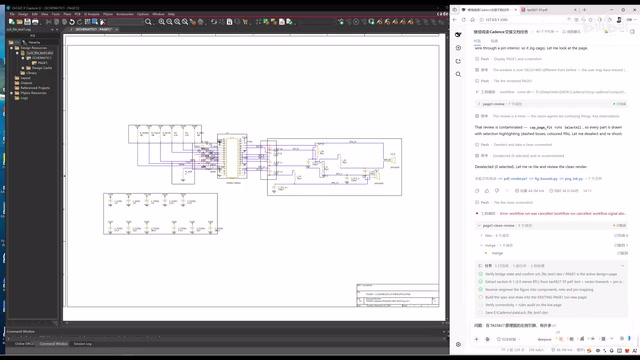
Task: Reload the browser page
Action: (464, 20)
